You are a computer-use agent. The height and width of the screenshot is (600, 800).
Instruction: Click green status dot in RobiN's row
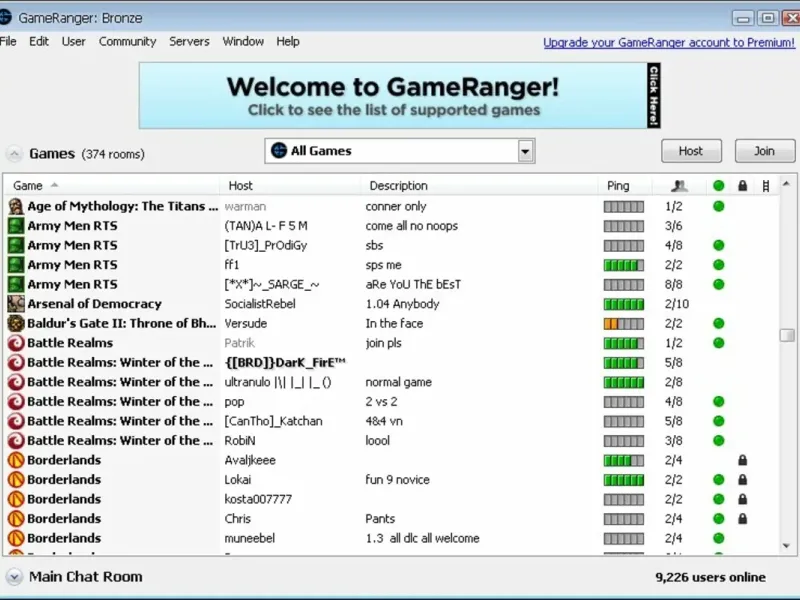[x=718, y=440]
